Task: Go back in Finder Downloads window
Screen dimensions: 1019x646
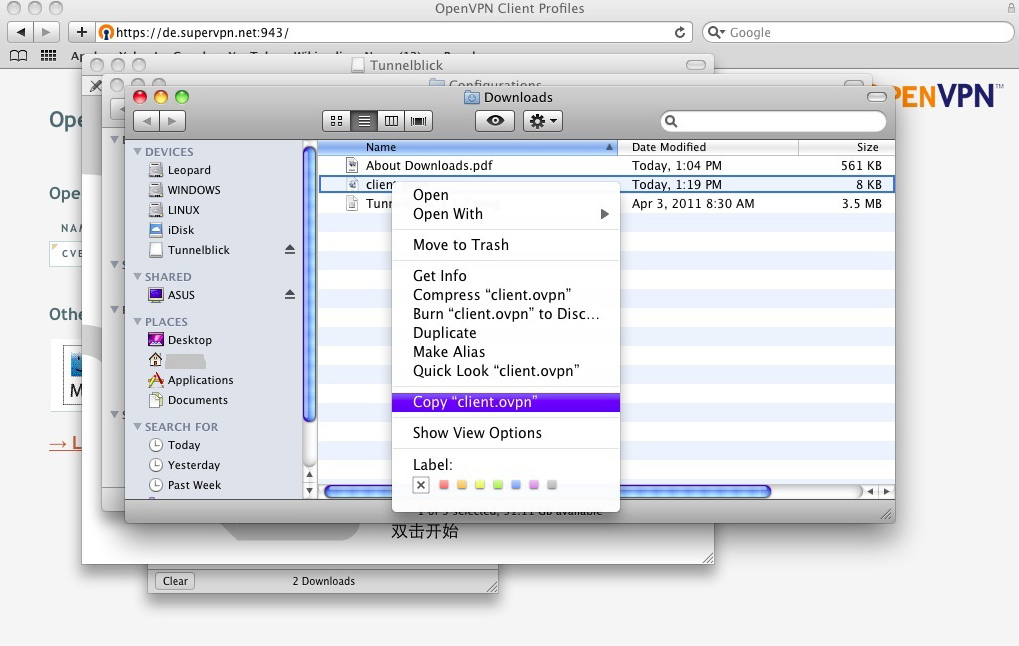Action: [147, 121]
